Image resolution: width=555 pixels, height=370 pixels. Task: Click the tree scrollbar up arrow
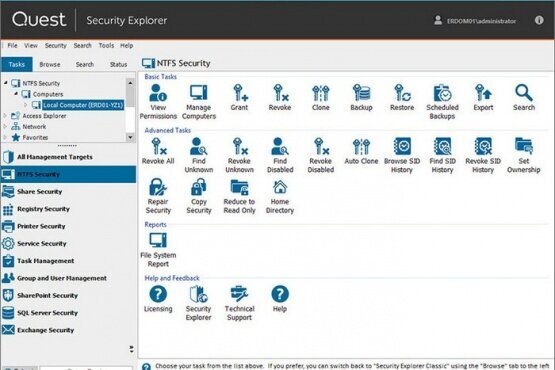tap(130, 83)
